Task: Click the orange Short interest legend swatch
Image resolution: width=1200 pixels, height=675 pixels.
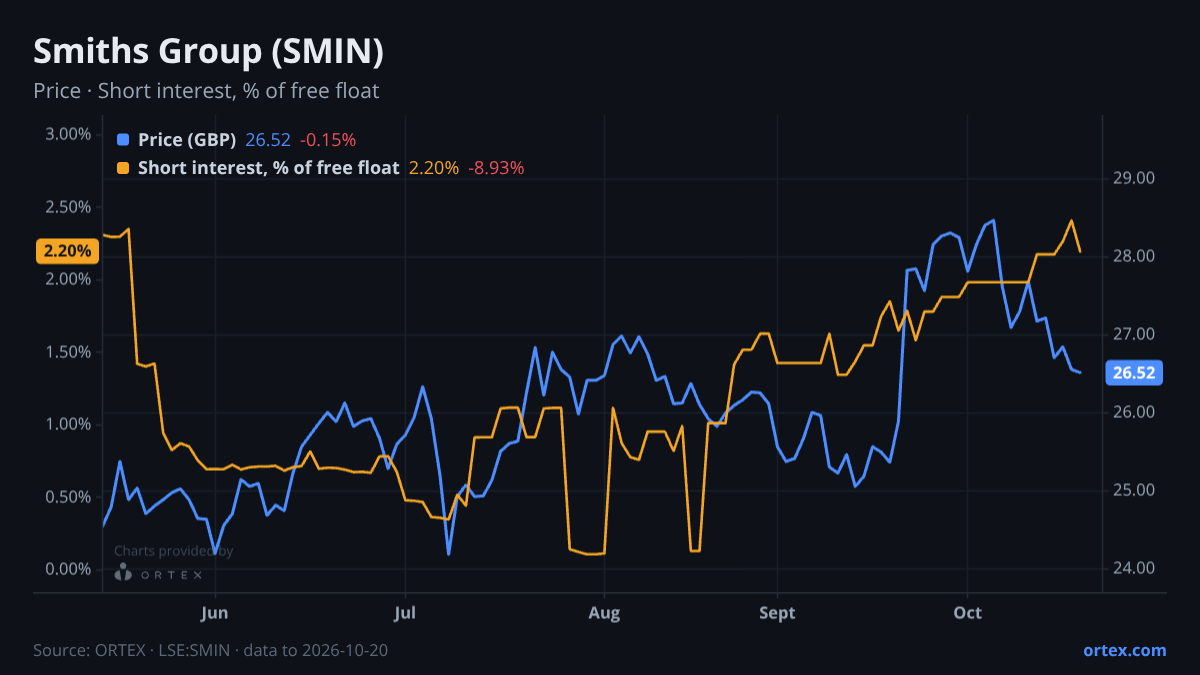Action: tap(123, 168)
